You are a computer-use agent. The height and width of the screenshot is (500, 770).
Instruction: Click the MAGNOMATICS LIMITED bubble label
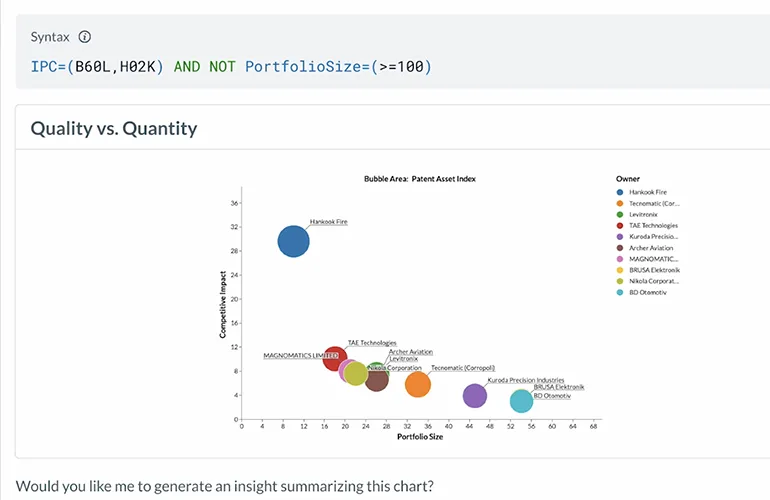[300, 355]
